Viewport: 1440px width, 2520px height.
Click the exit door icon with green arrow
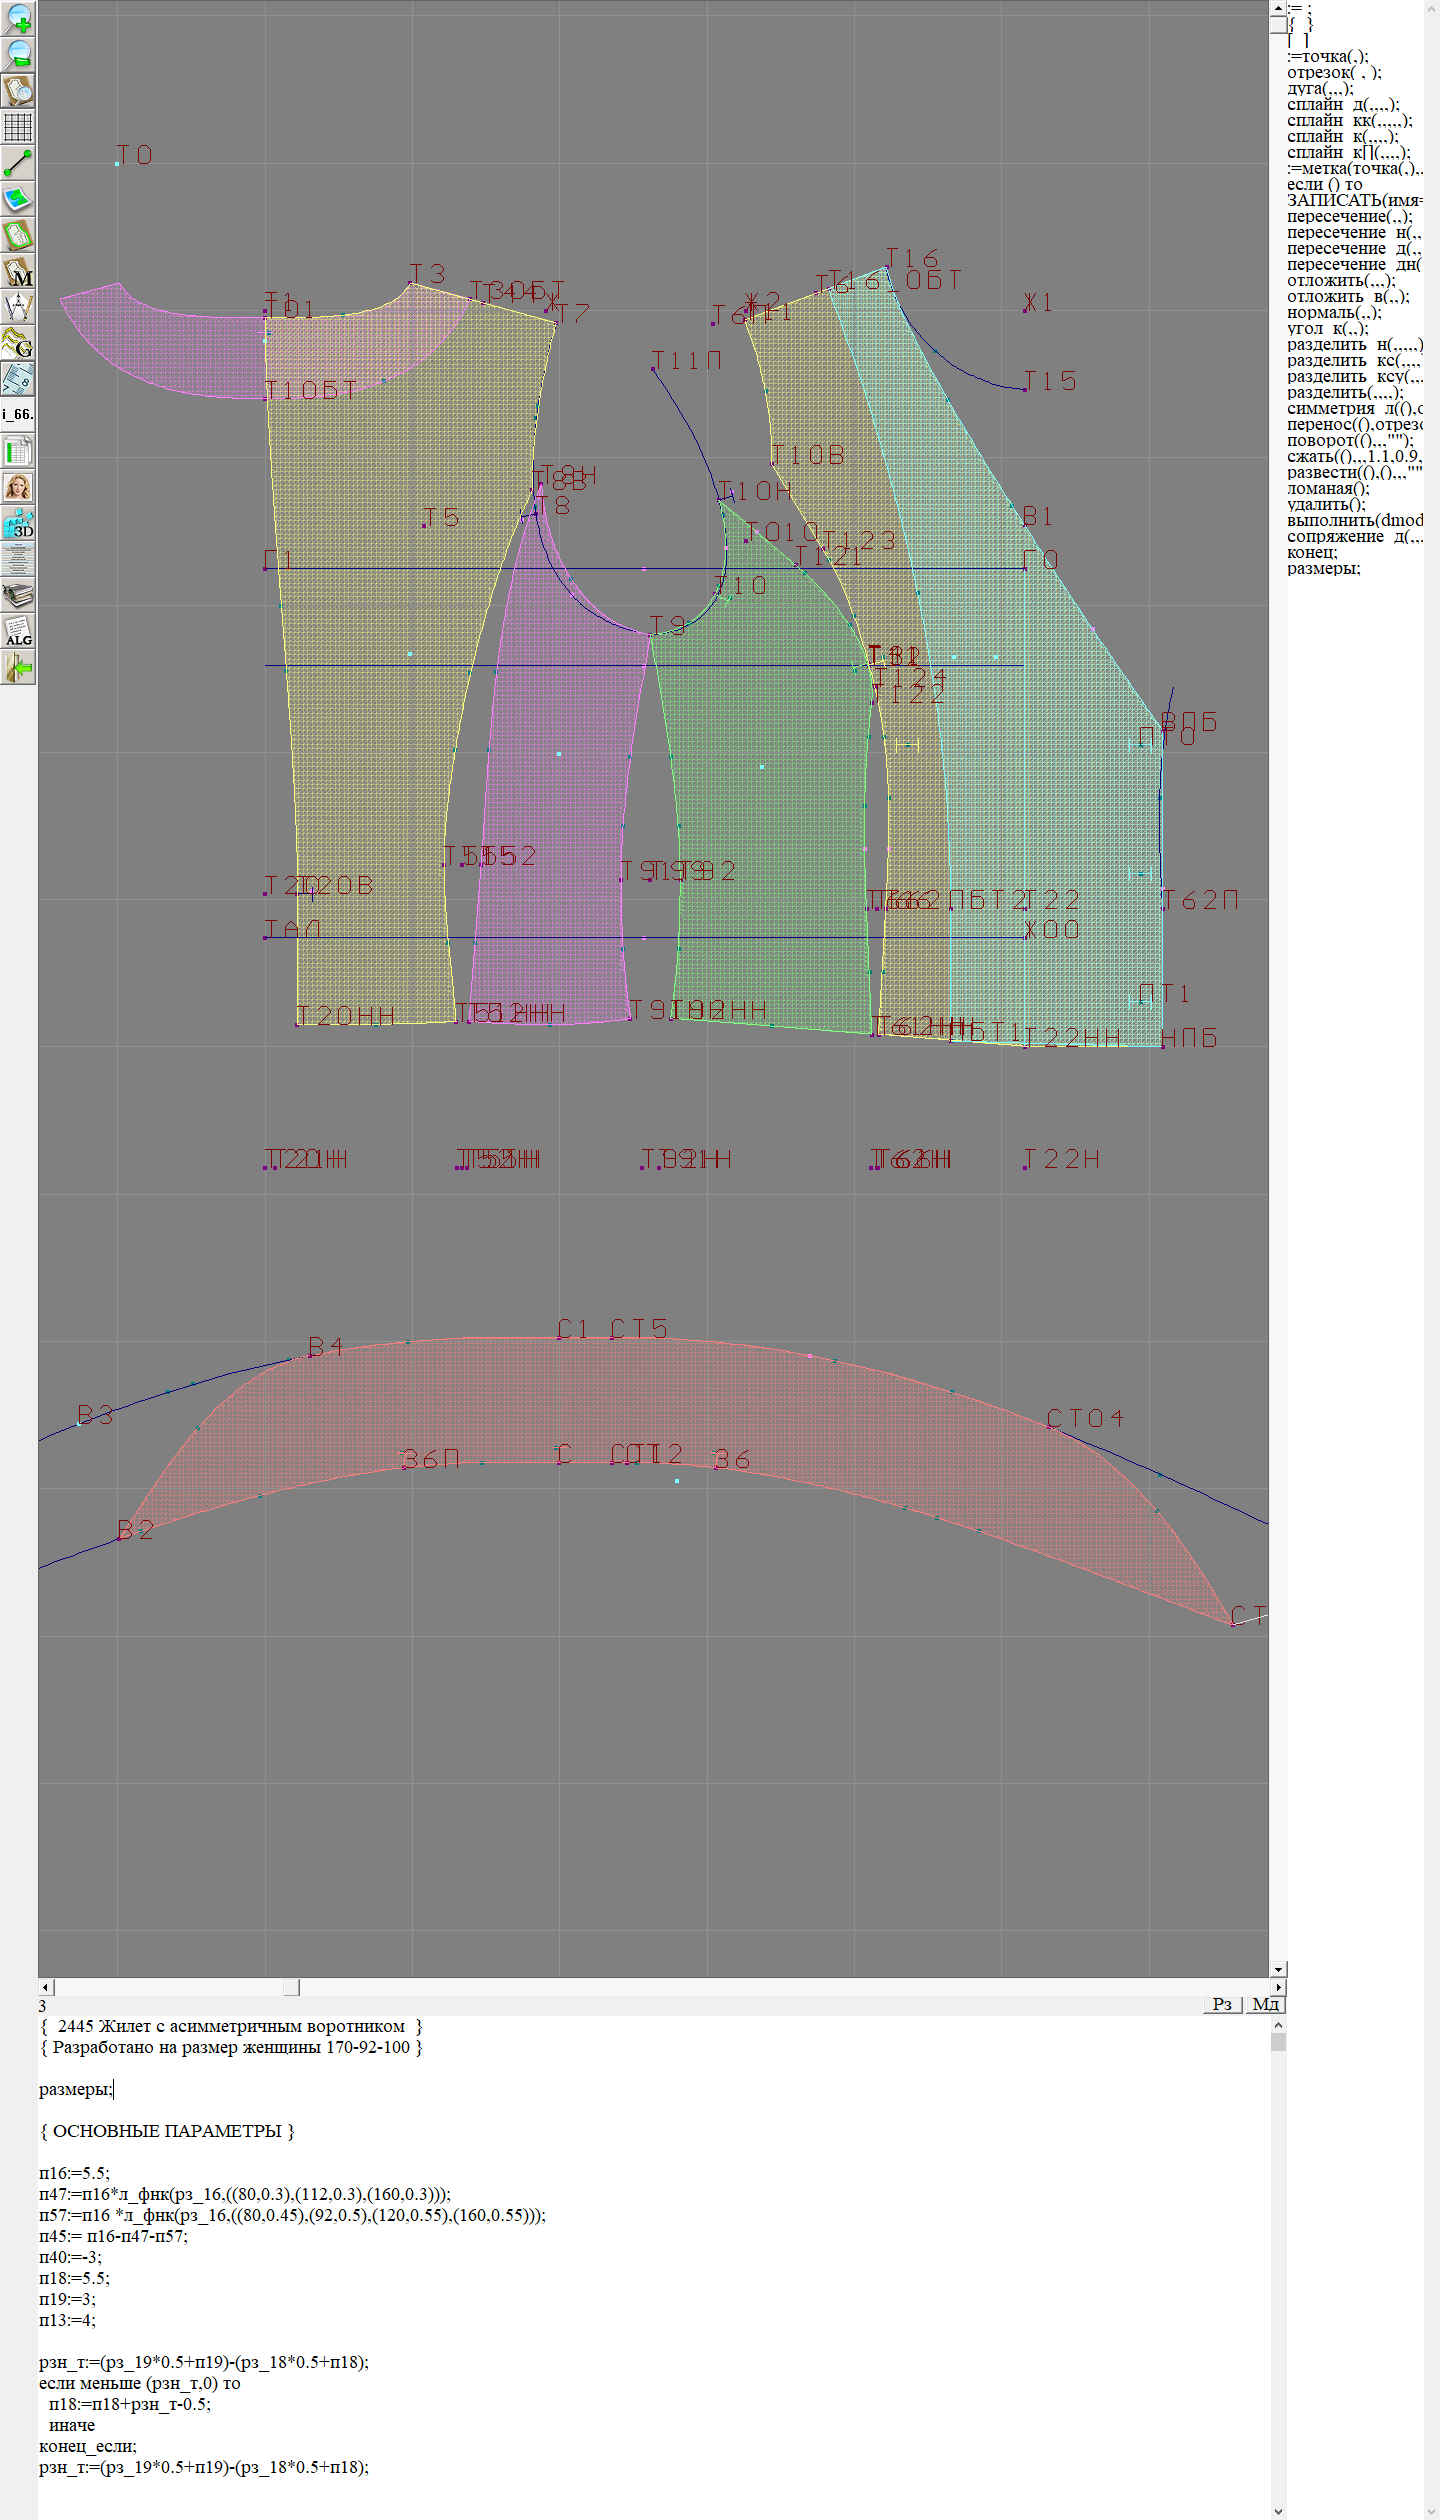point(18,667)
